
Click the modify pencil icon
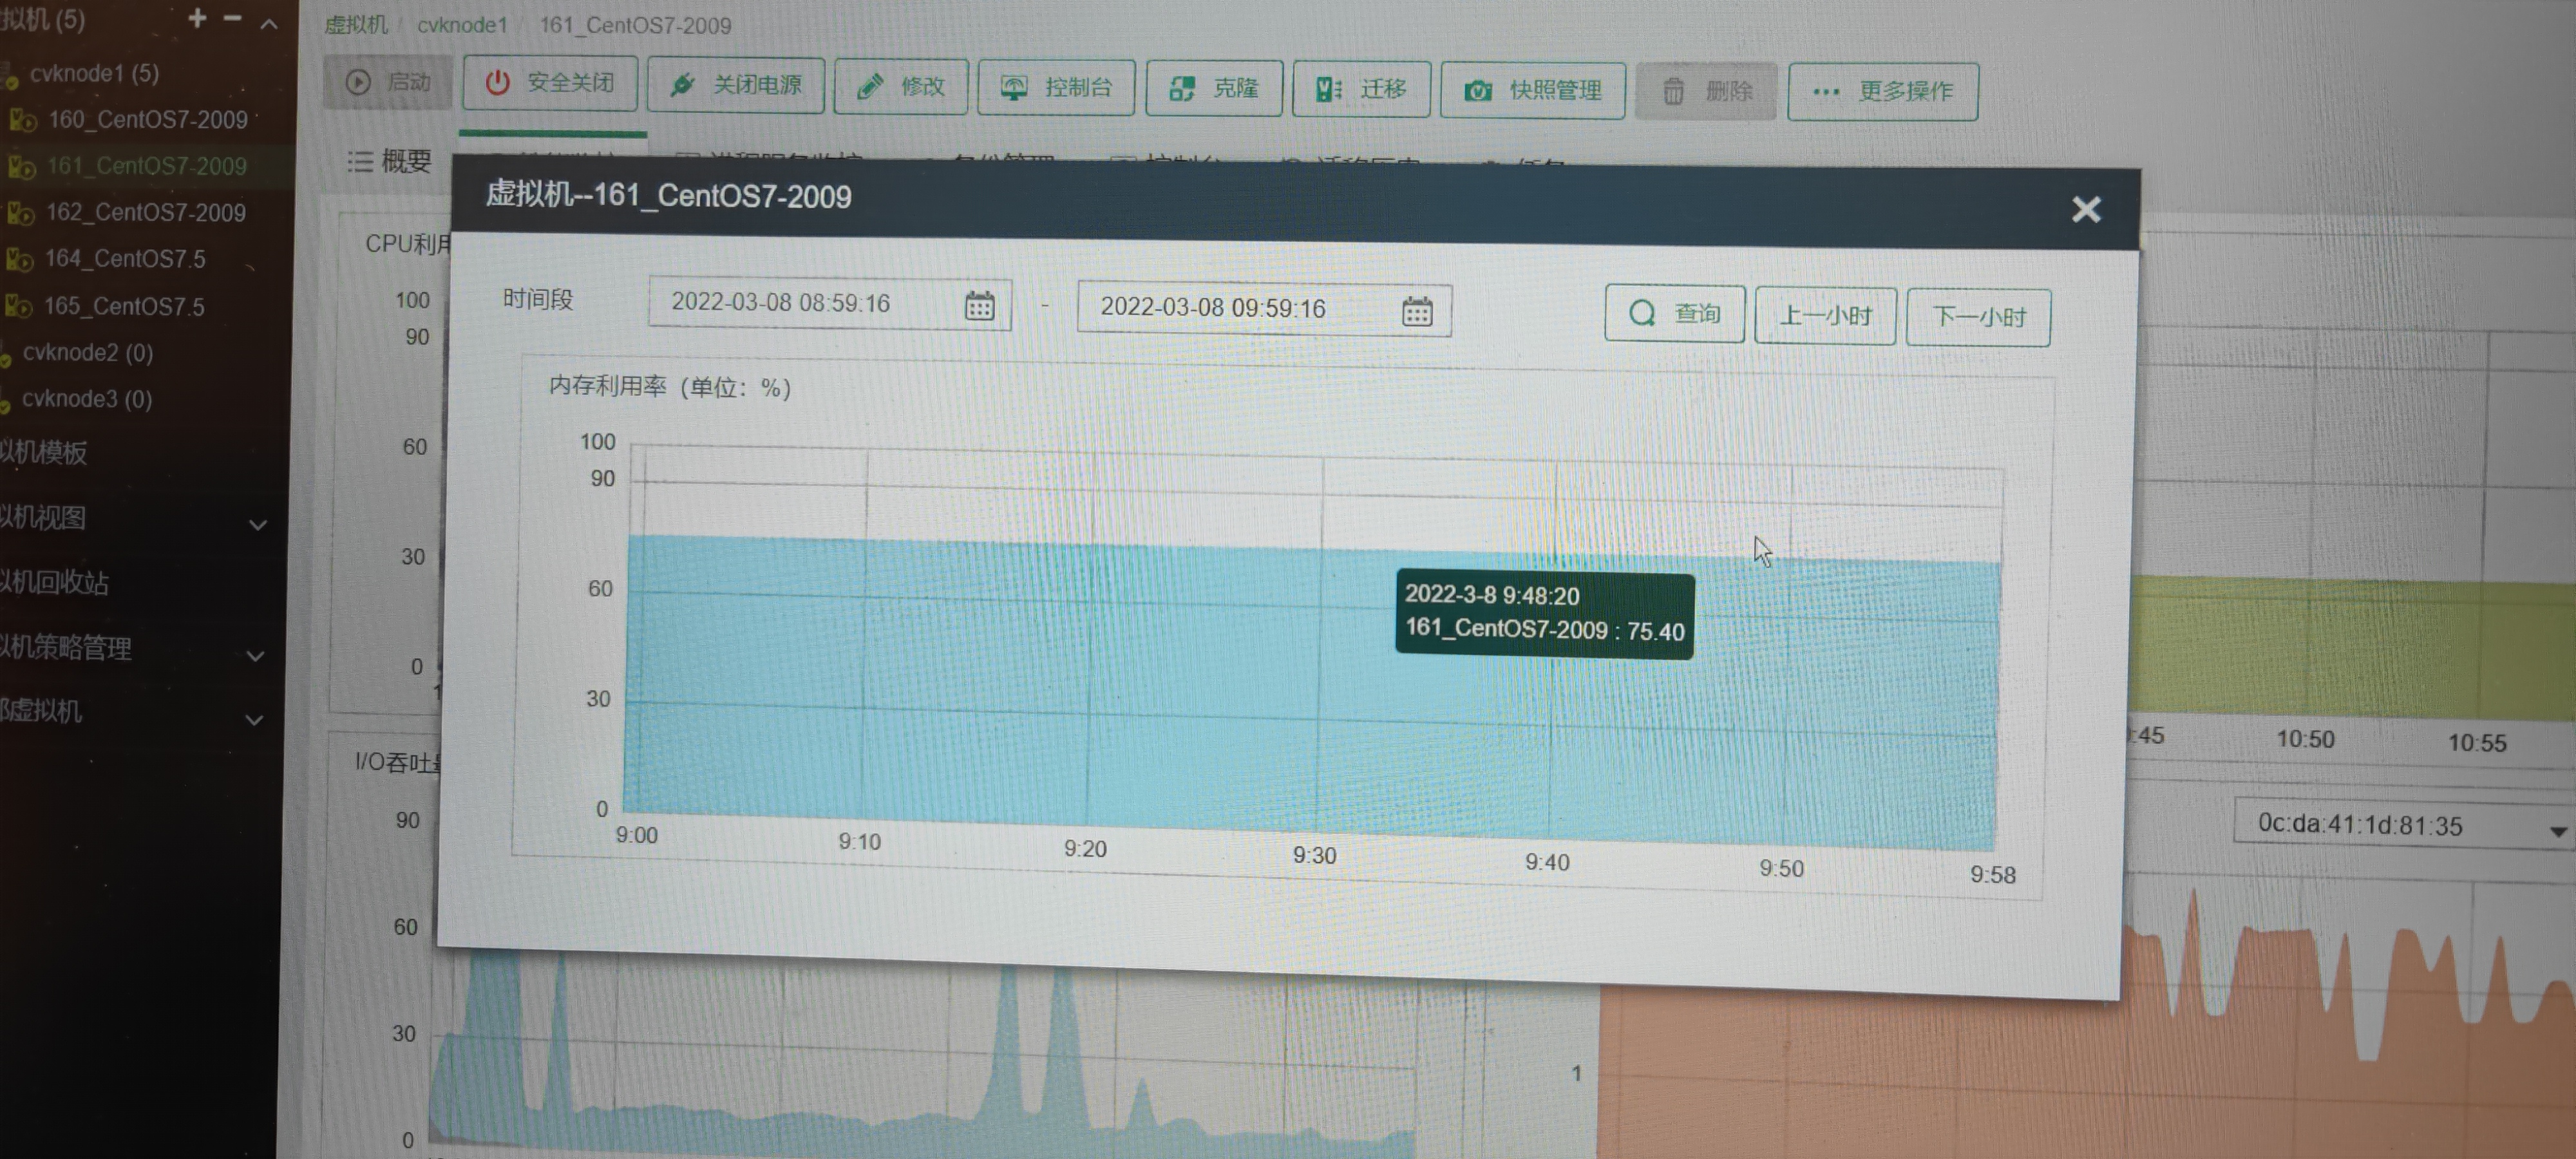pos(870,87)
